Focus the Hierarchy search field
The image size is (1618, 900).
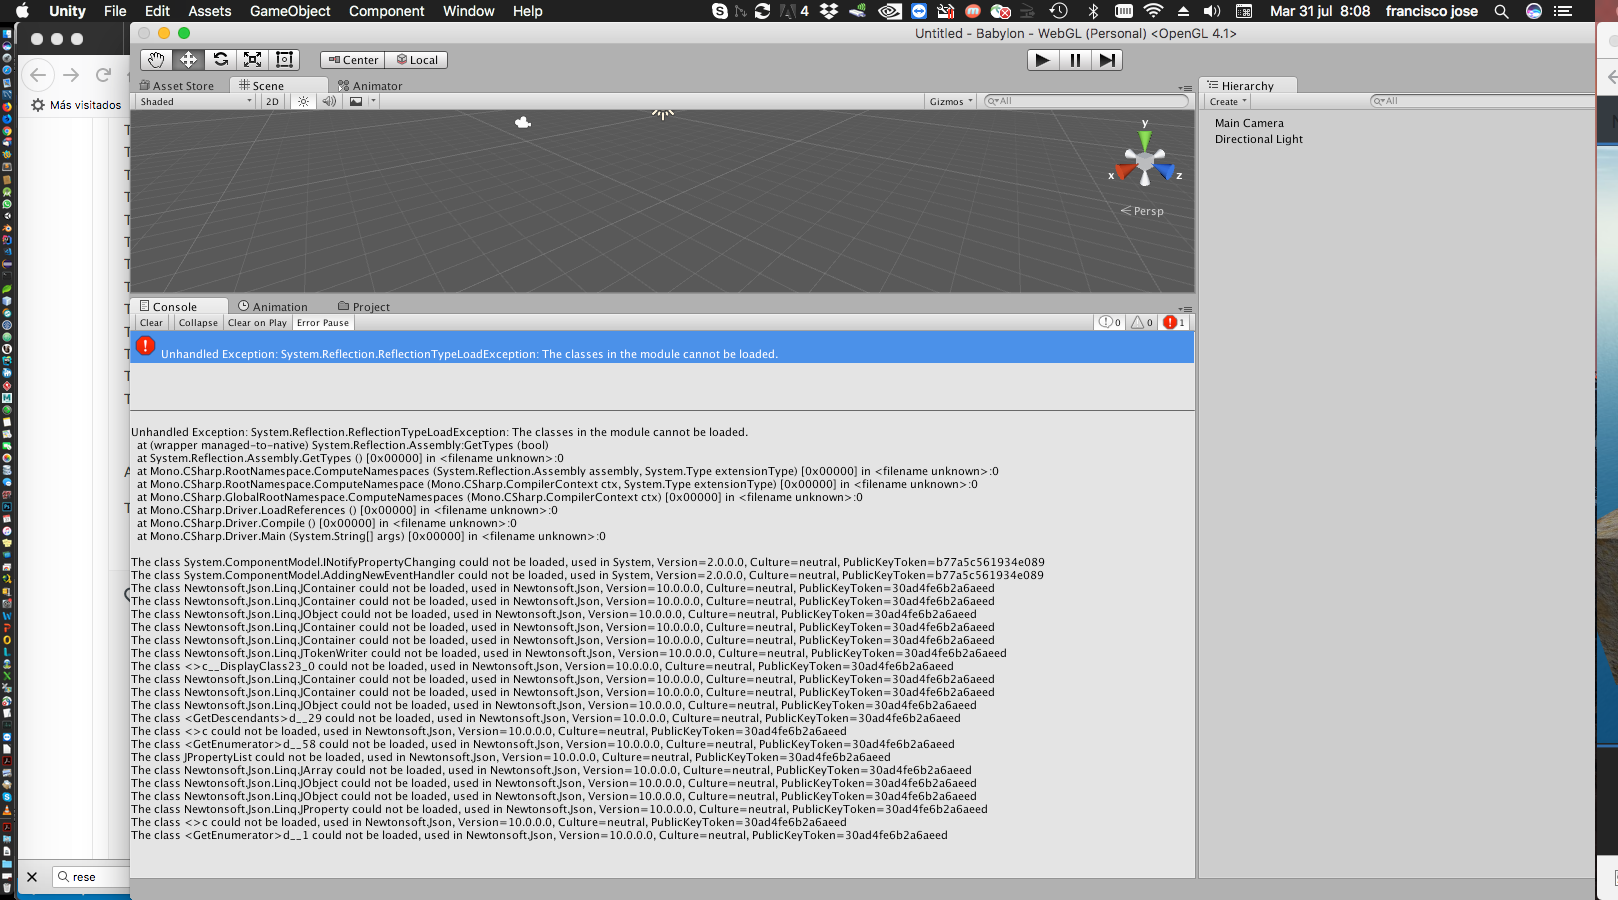(x=1481, y=101)
